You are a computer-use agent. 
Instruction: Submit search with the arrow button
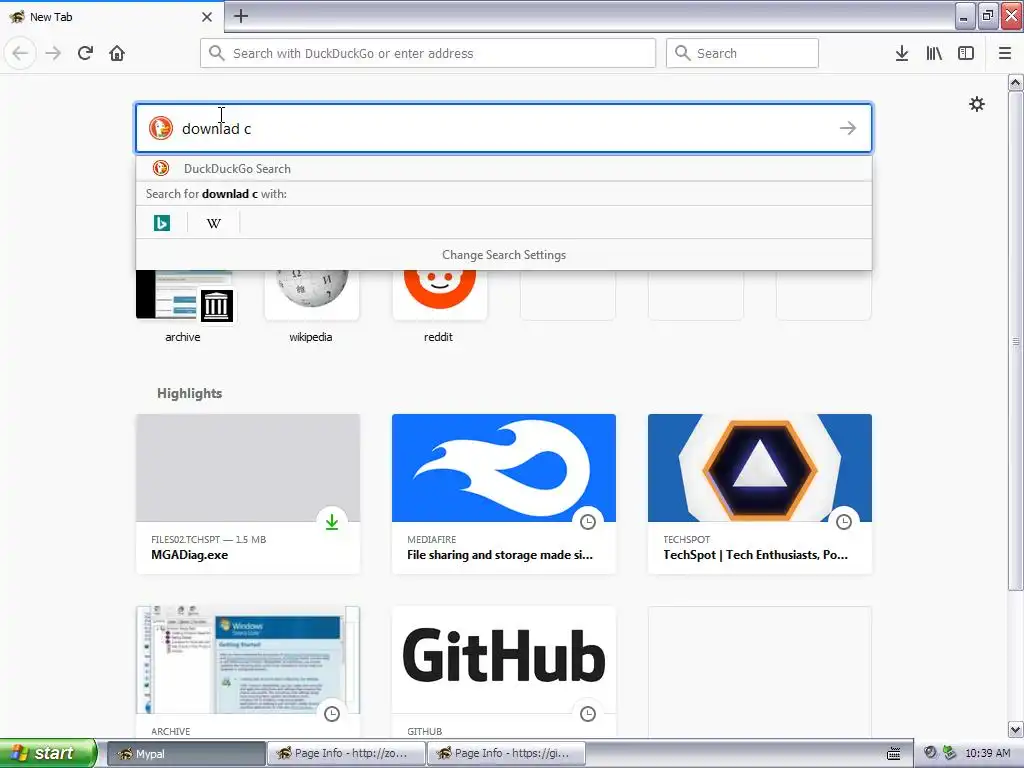[848, 128]
